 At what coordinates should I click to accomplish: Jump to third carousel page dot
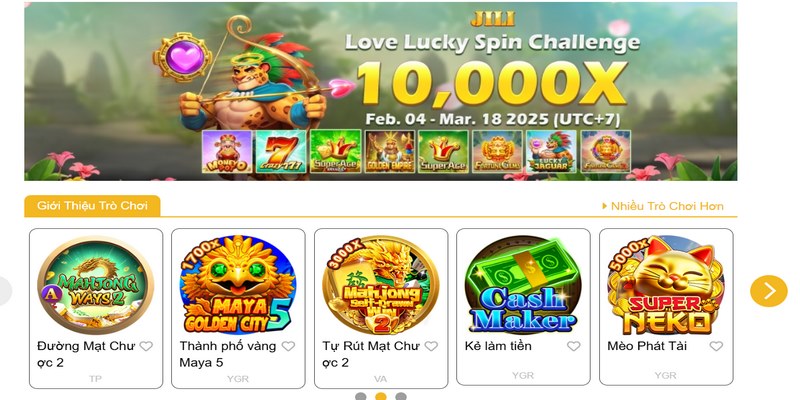401,396
